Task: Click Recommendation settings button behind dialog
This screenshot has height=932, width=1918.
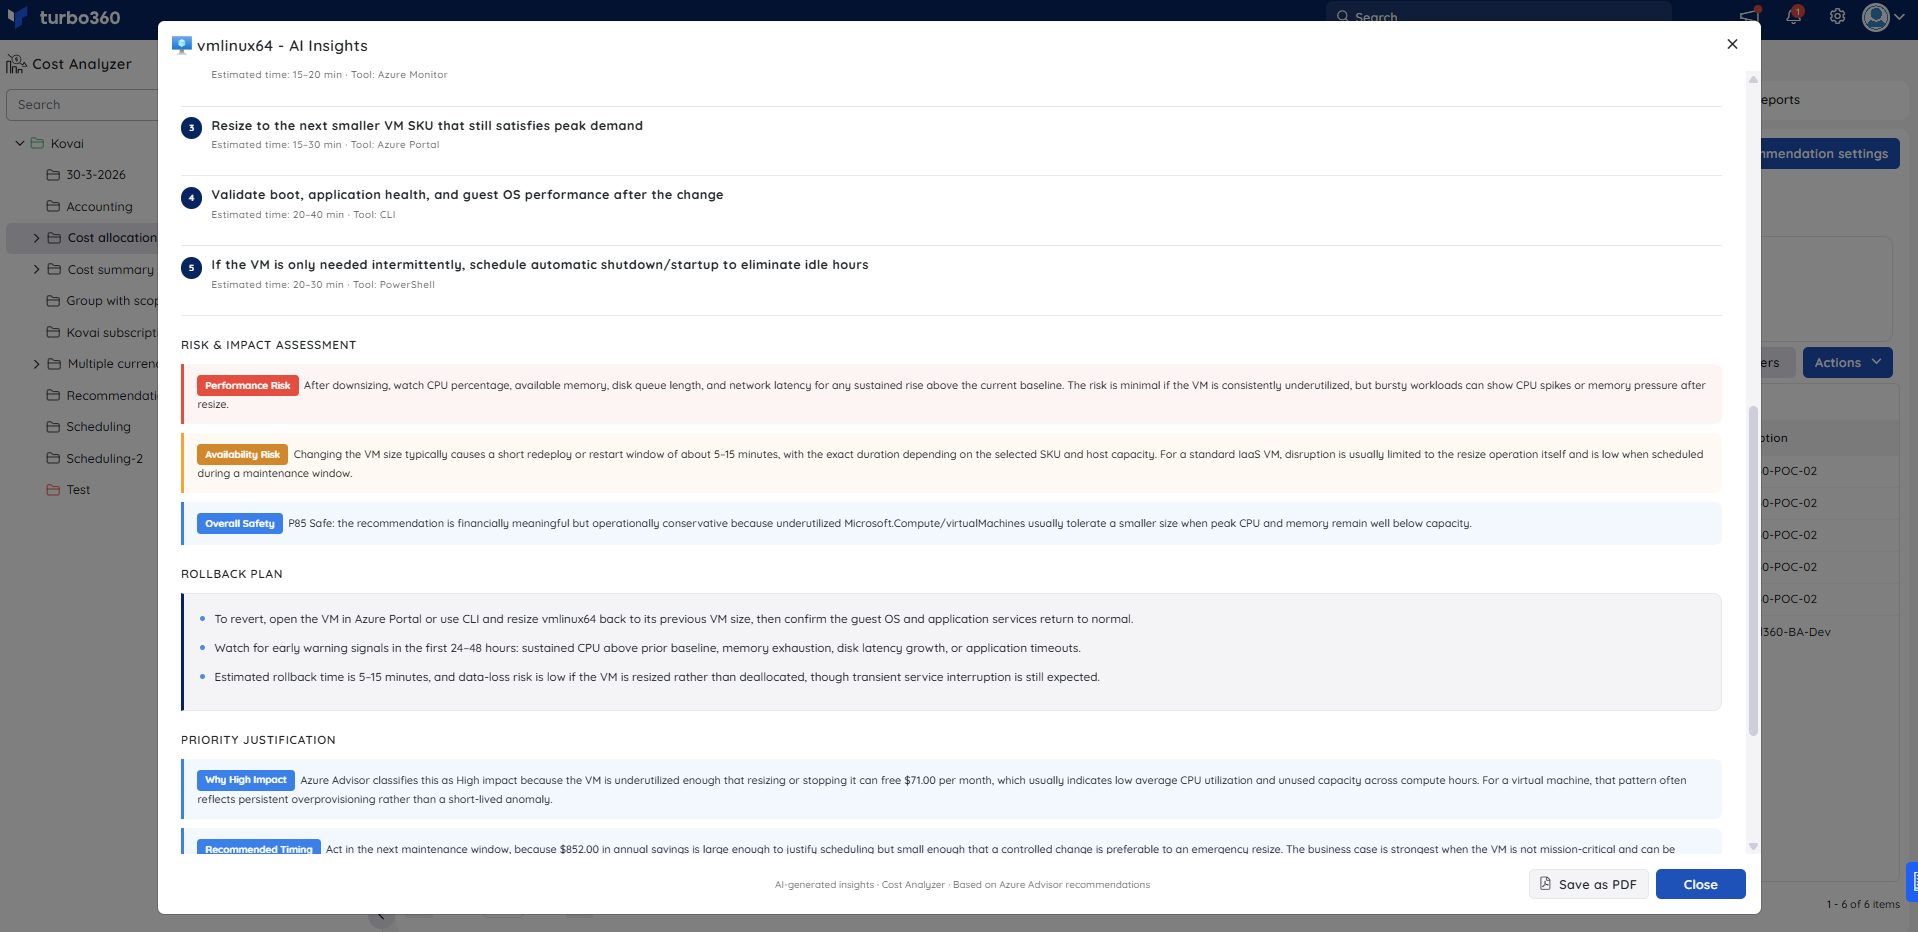Action: coord(1829,153)
